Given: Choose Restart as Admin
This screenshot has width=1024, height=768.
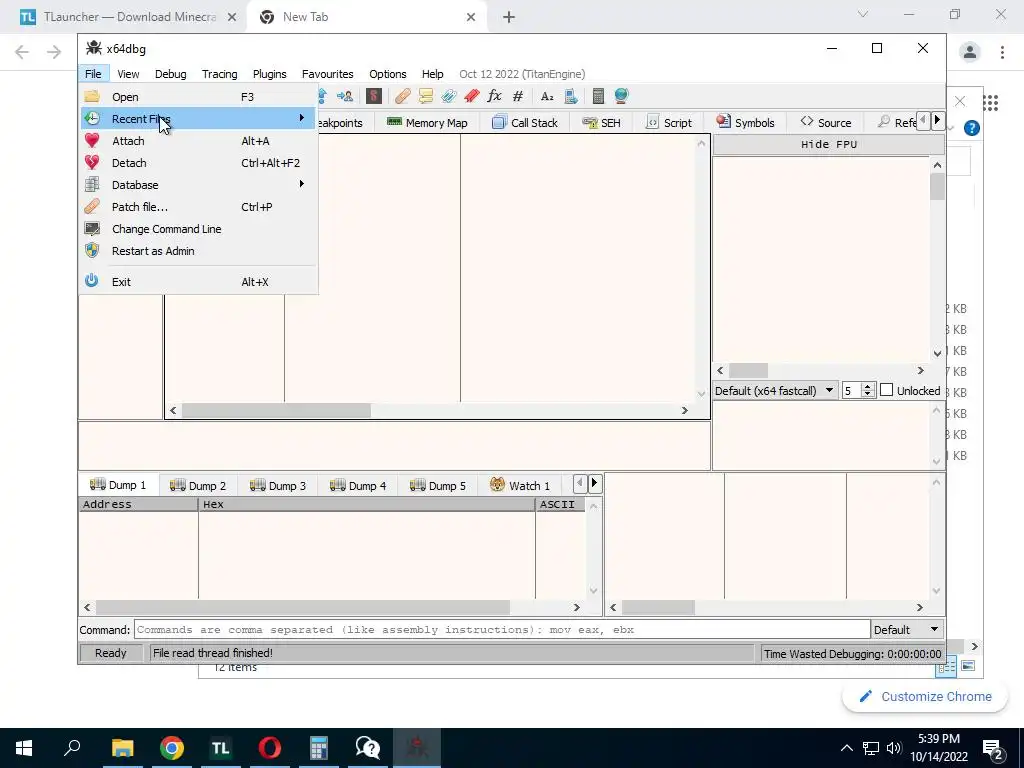Looking at the screenshot, I should [198, 251].
